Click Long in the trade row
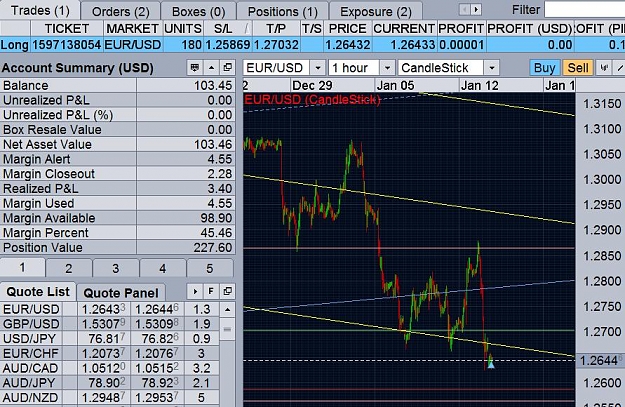The width and height of the screenshot is (625, 407). 15,45
